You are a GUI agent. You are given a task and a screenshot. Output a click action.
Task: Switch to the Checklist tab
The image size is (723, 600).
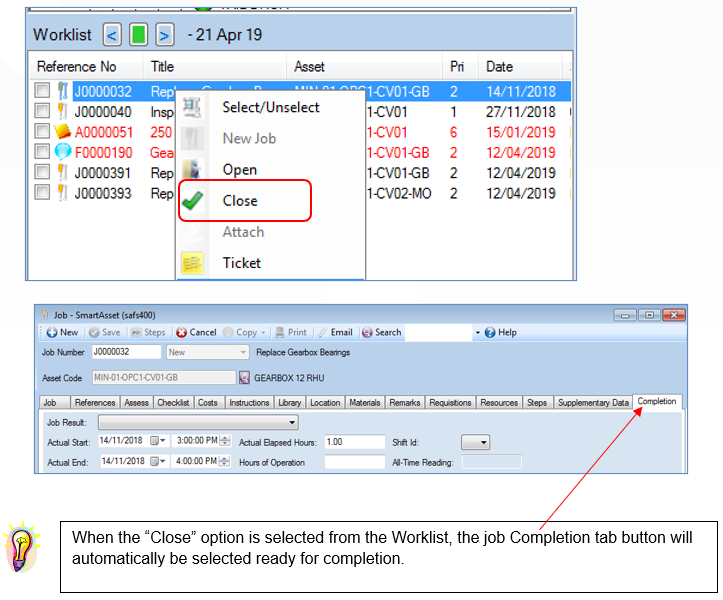pos(173,403)
